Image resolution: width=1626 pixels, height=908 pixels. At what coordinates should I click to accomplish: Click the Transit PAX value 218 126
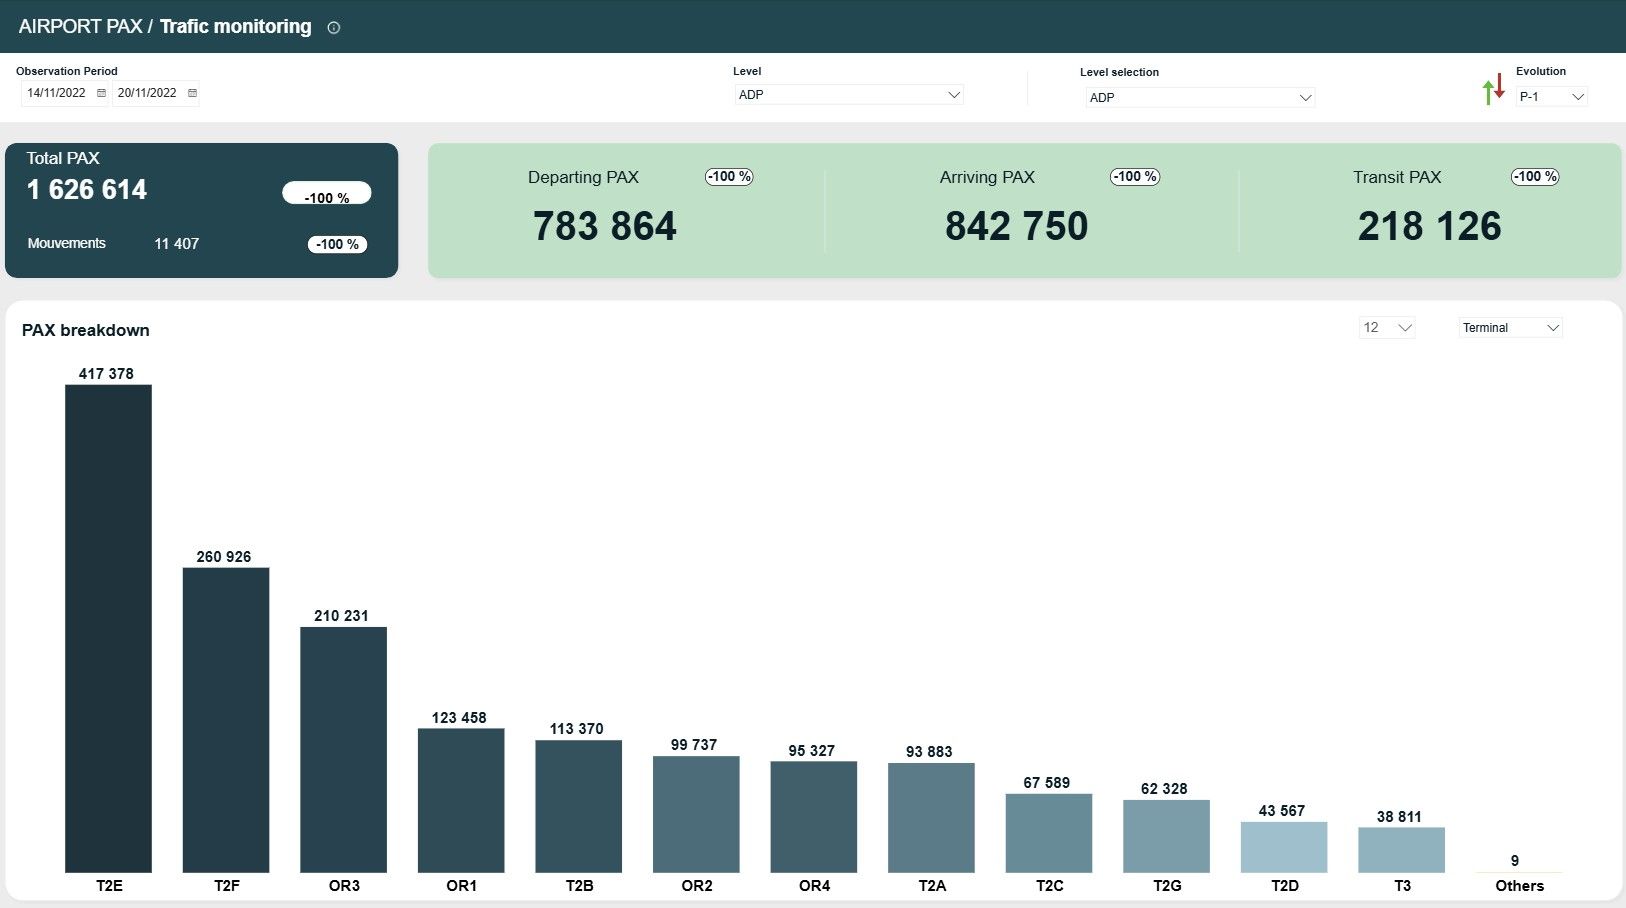tap(1430, 226)
